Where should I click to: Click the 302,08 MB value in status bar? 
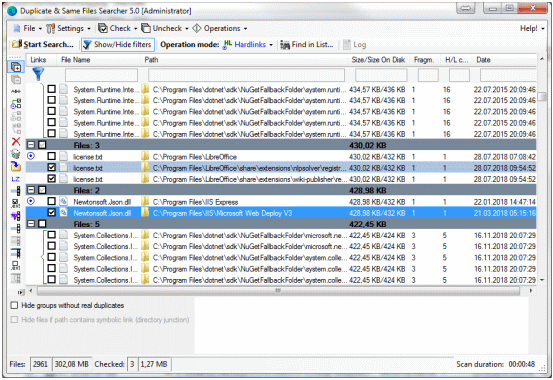pos(72,364)
